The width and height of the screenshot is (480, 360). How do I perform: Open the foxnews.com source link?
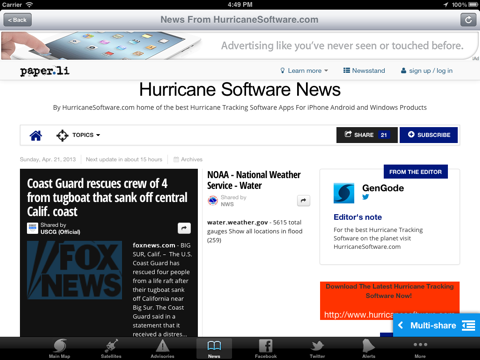click(154, 245)
